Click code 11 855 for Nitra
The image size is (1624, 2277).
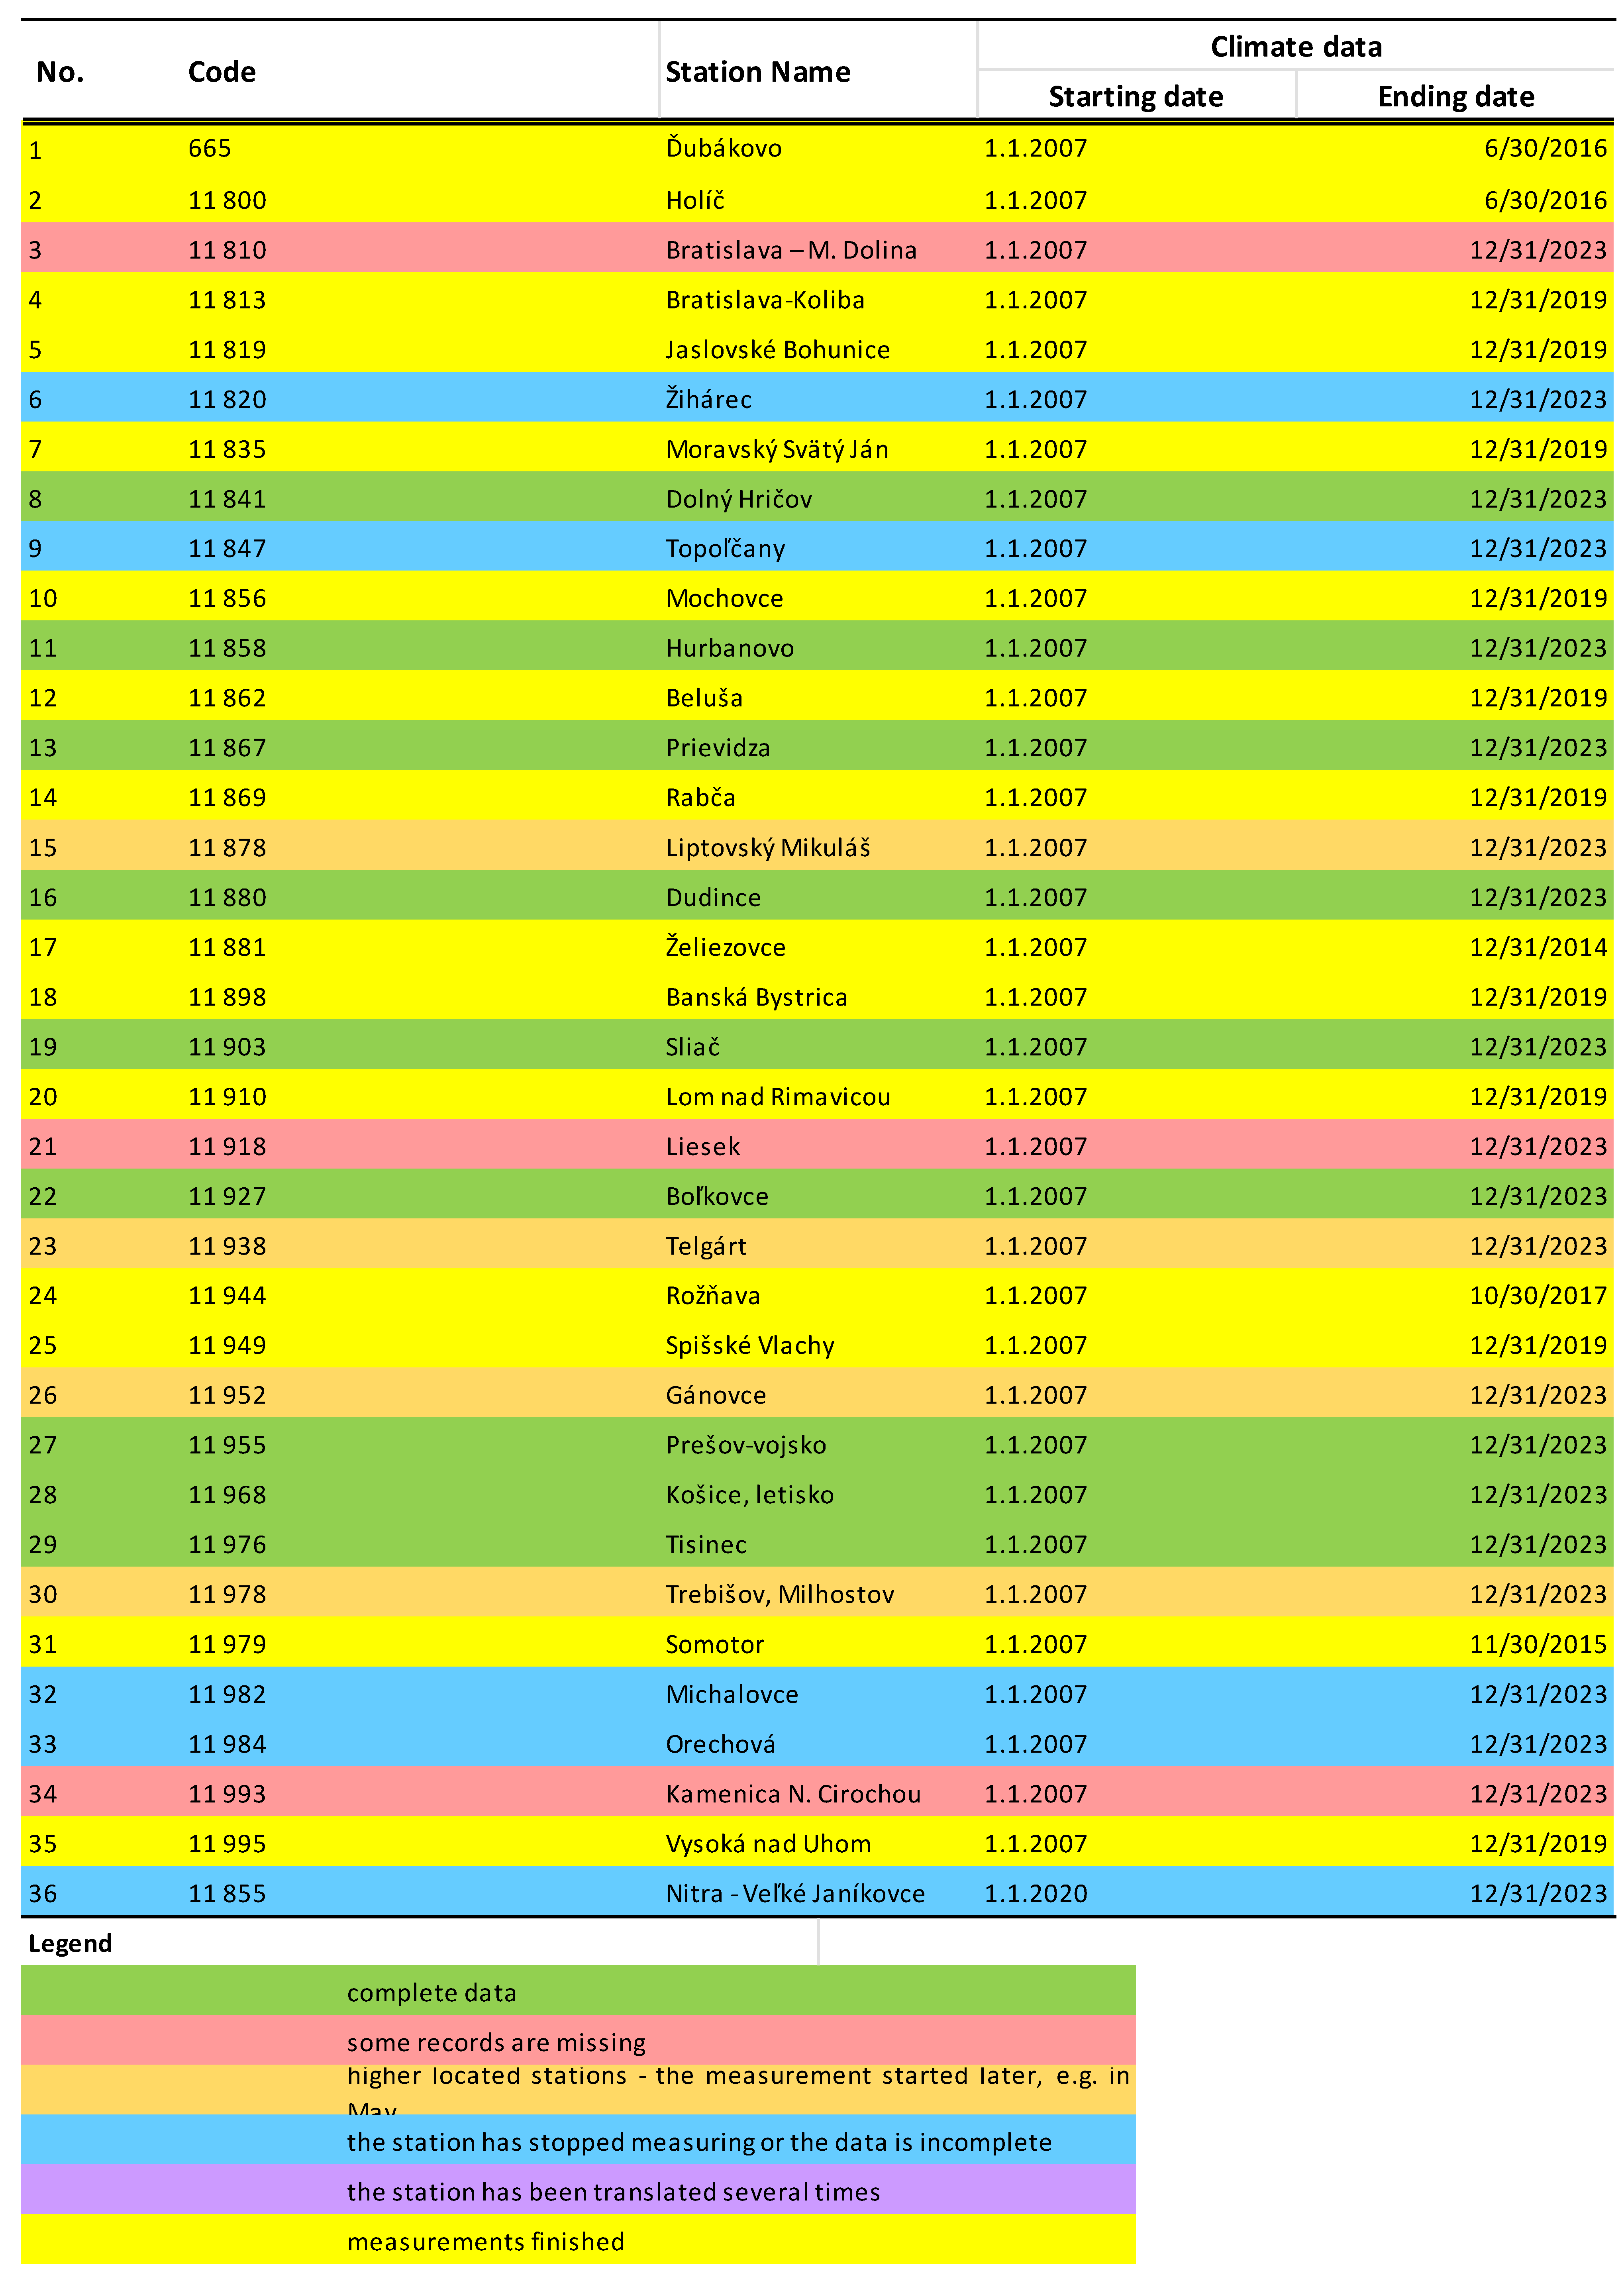click(x=227, y=1893)
